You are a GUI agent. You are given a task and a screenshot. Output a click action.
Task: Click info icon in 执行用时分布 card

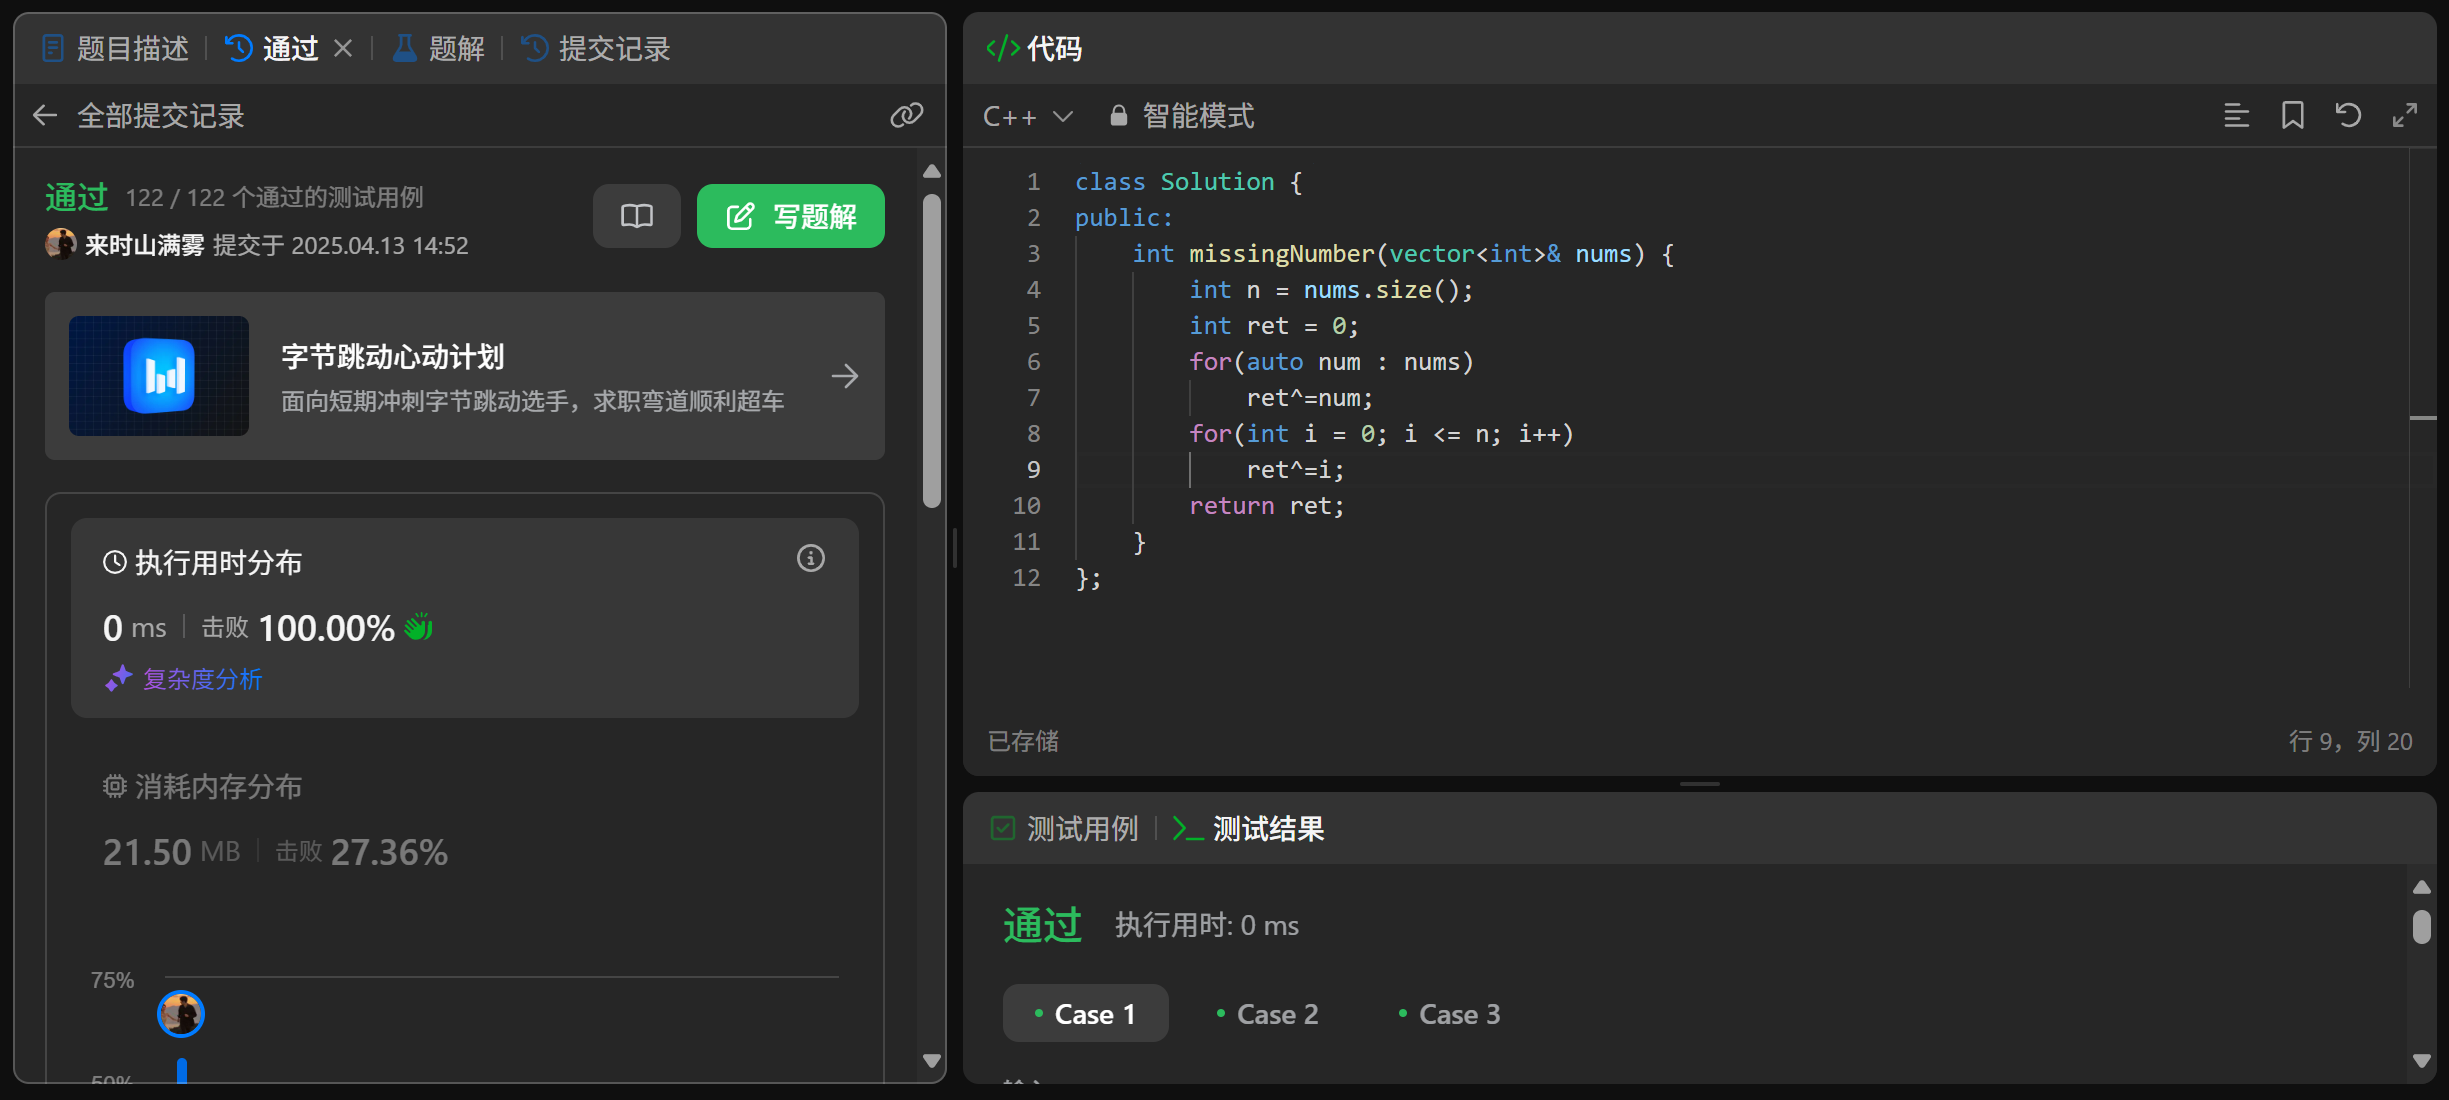click(810, 558)
